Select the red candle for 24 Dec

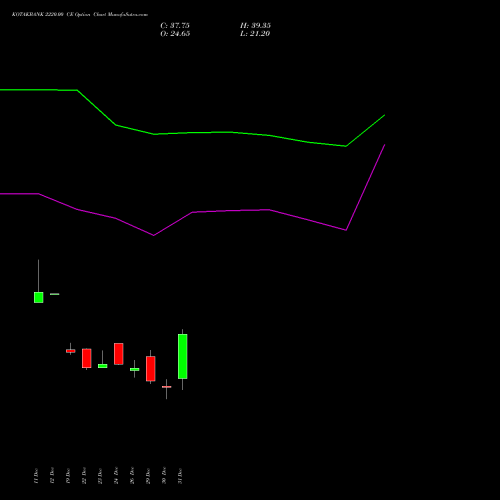point(119,354)
